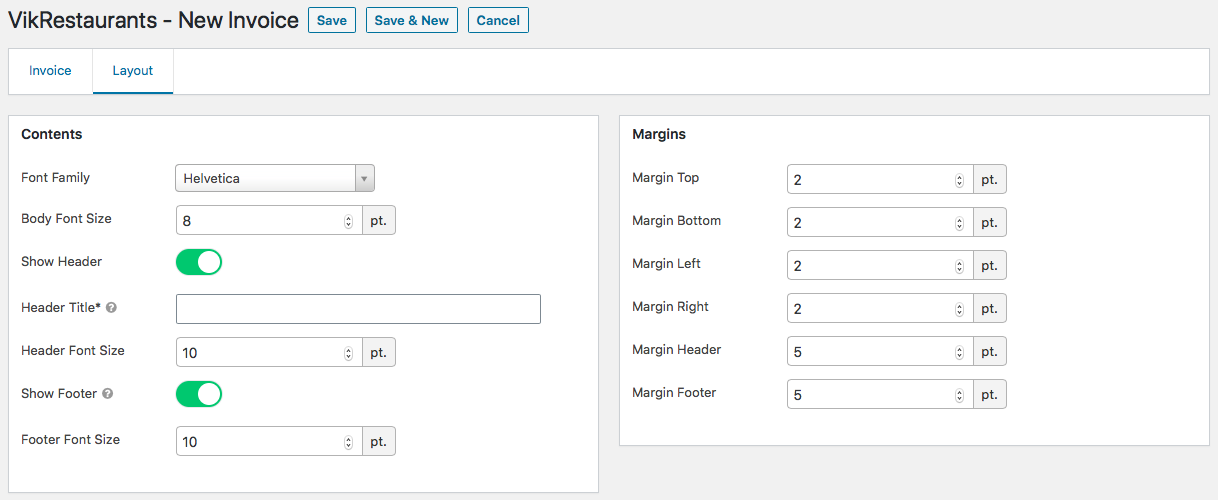Select the Layout tab

pyautogui.click(x=133, y=71)
